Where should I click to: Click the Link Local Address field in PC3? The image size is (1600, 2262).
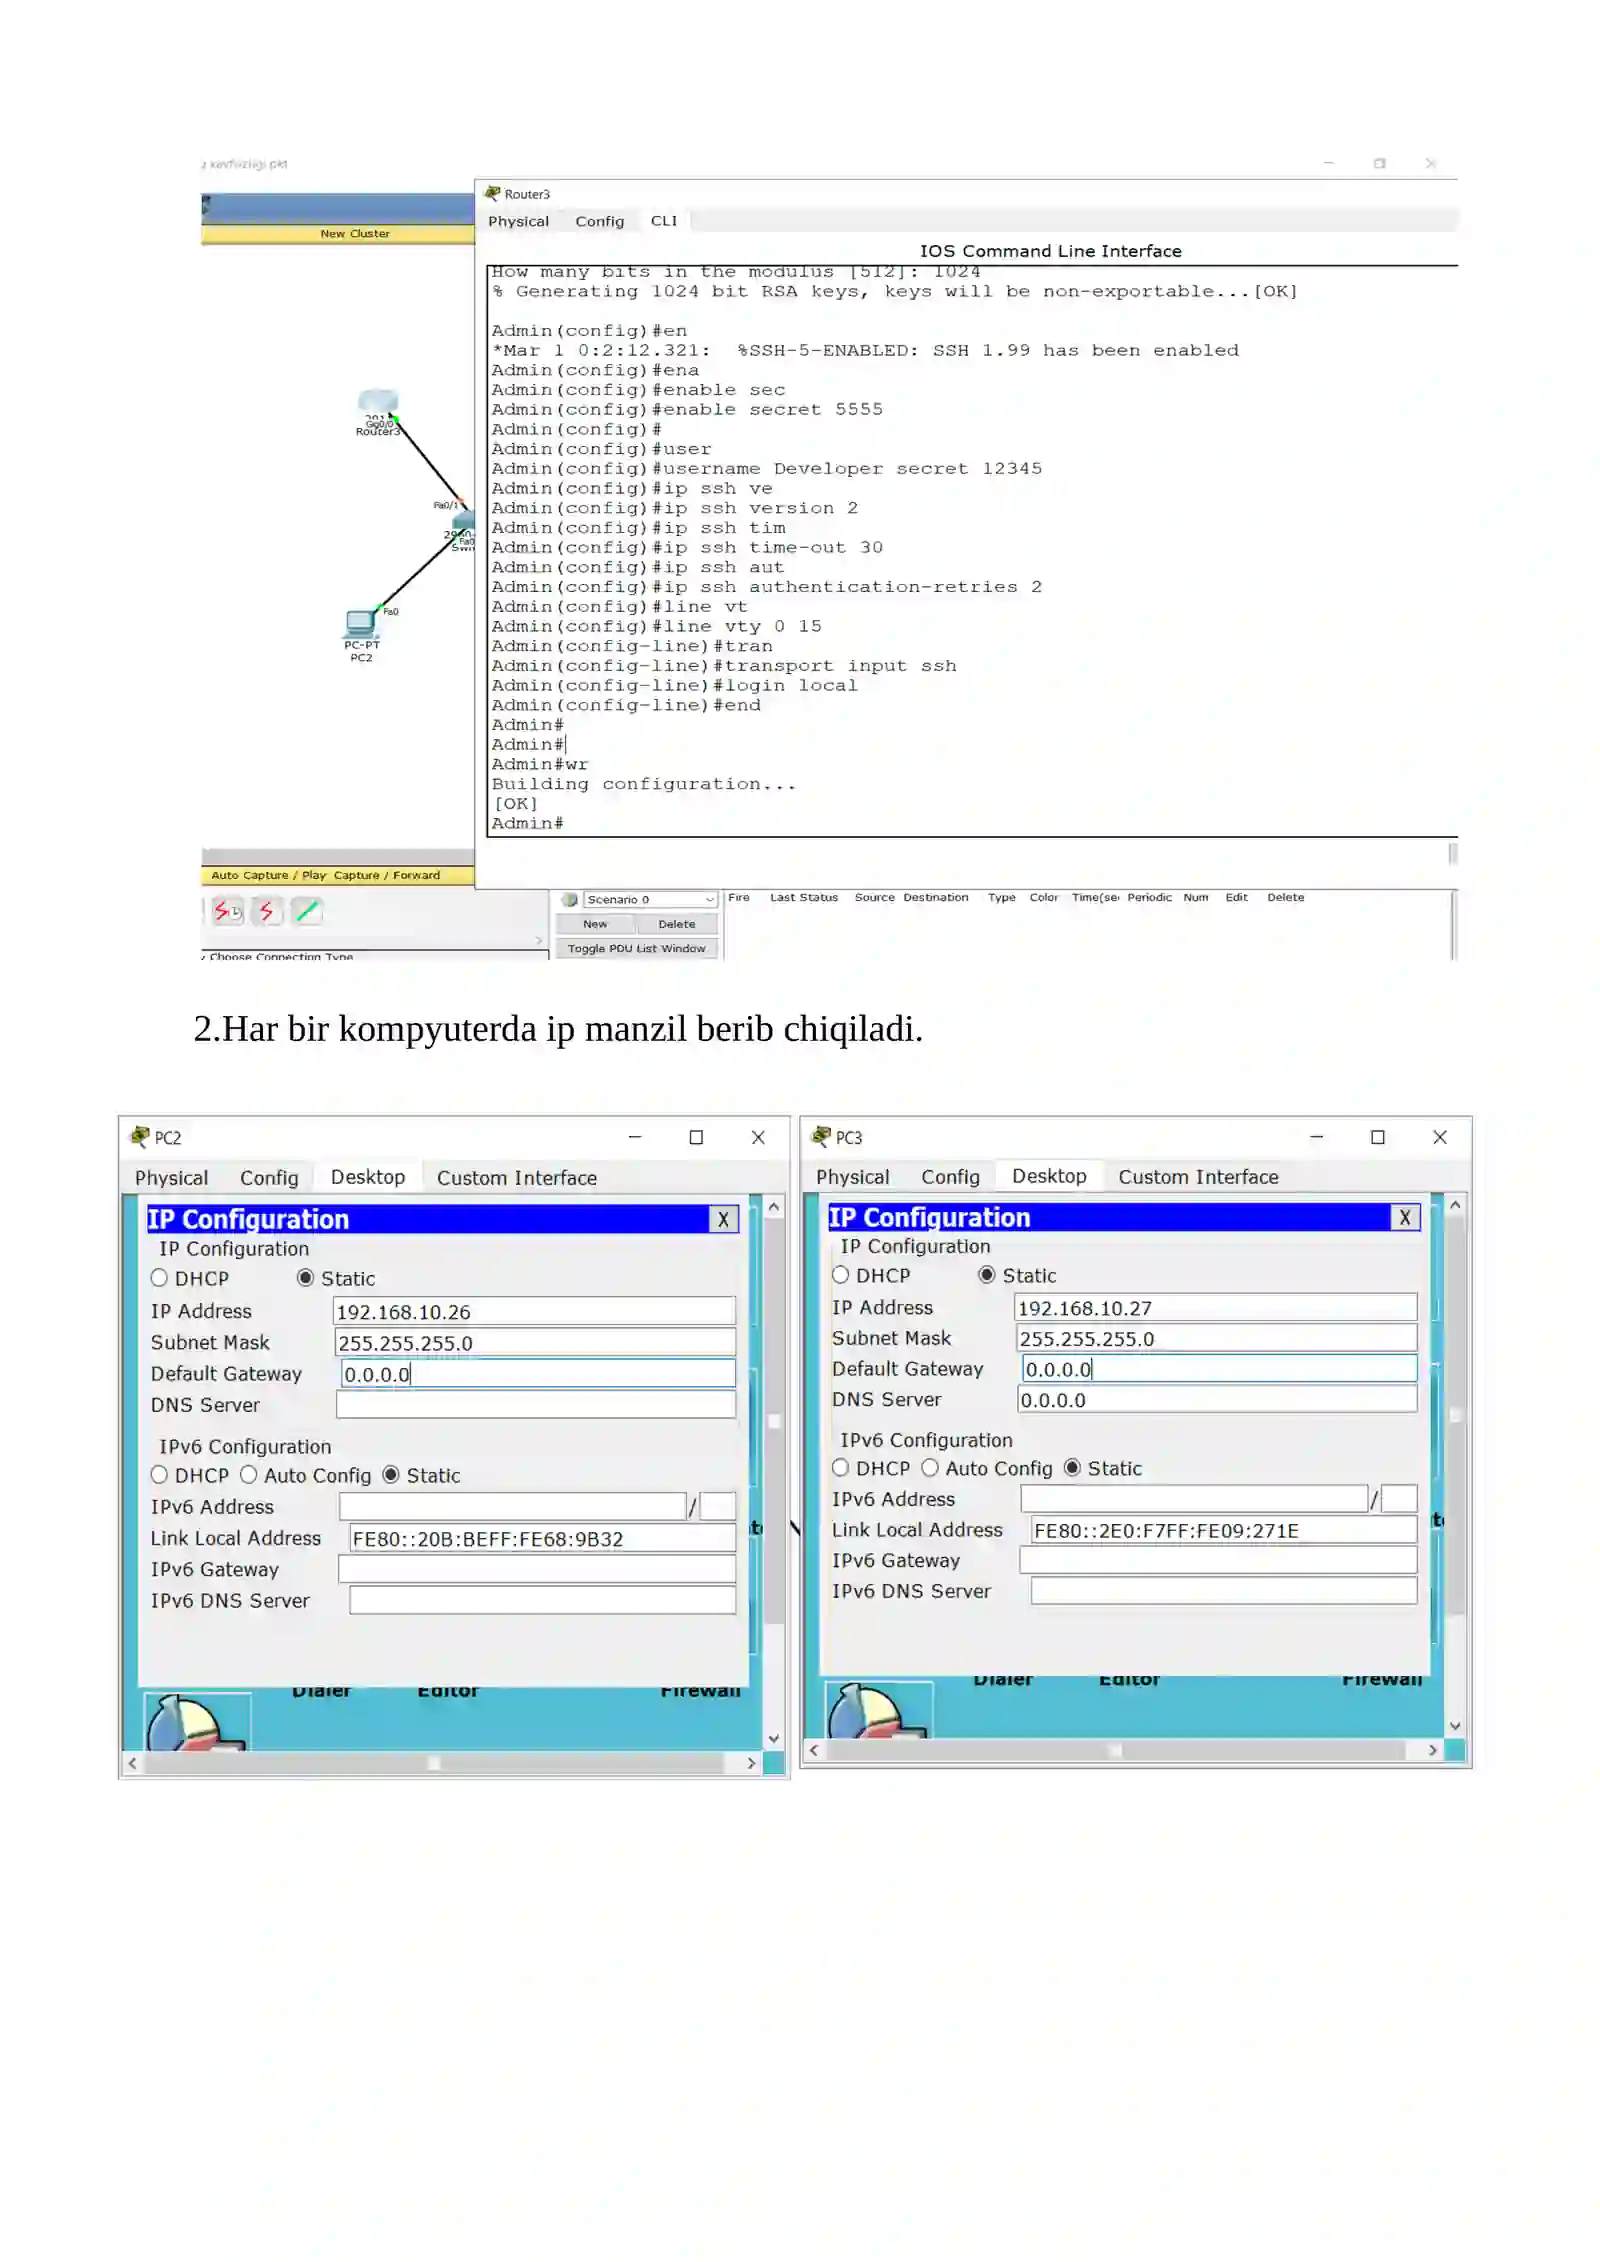point(1224,1530)
